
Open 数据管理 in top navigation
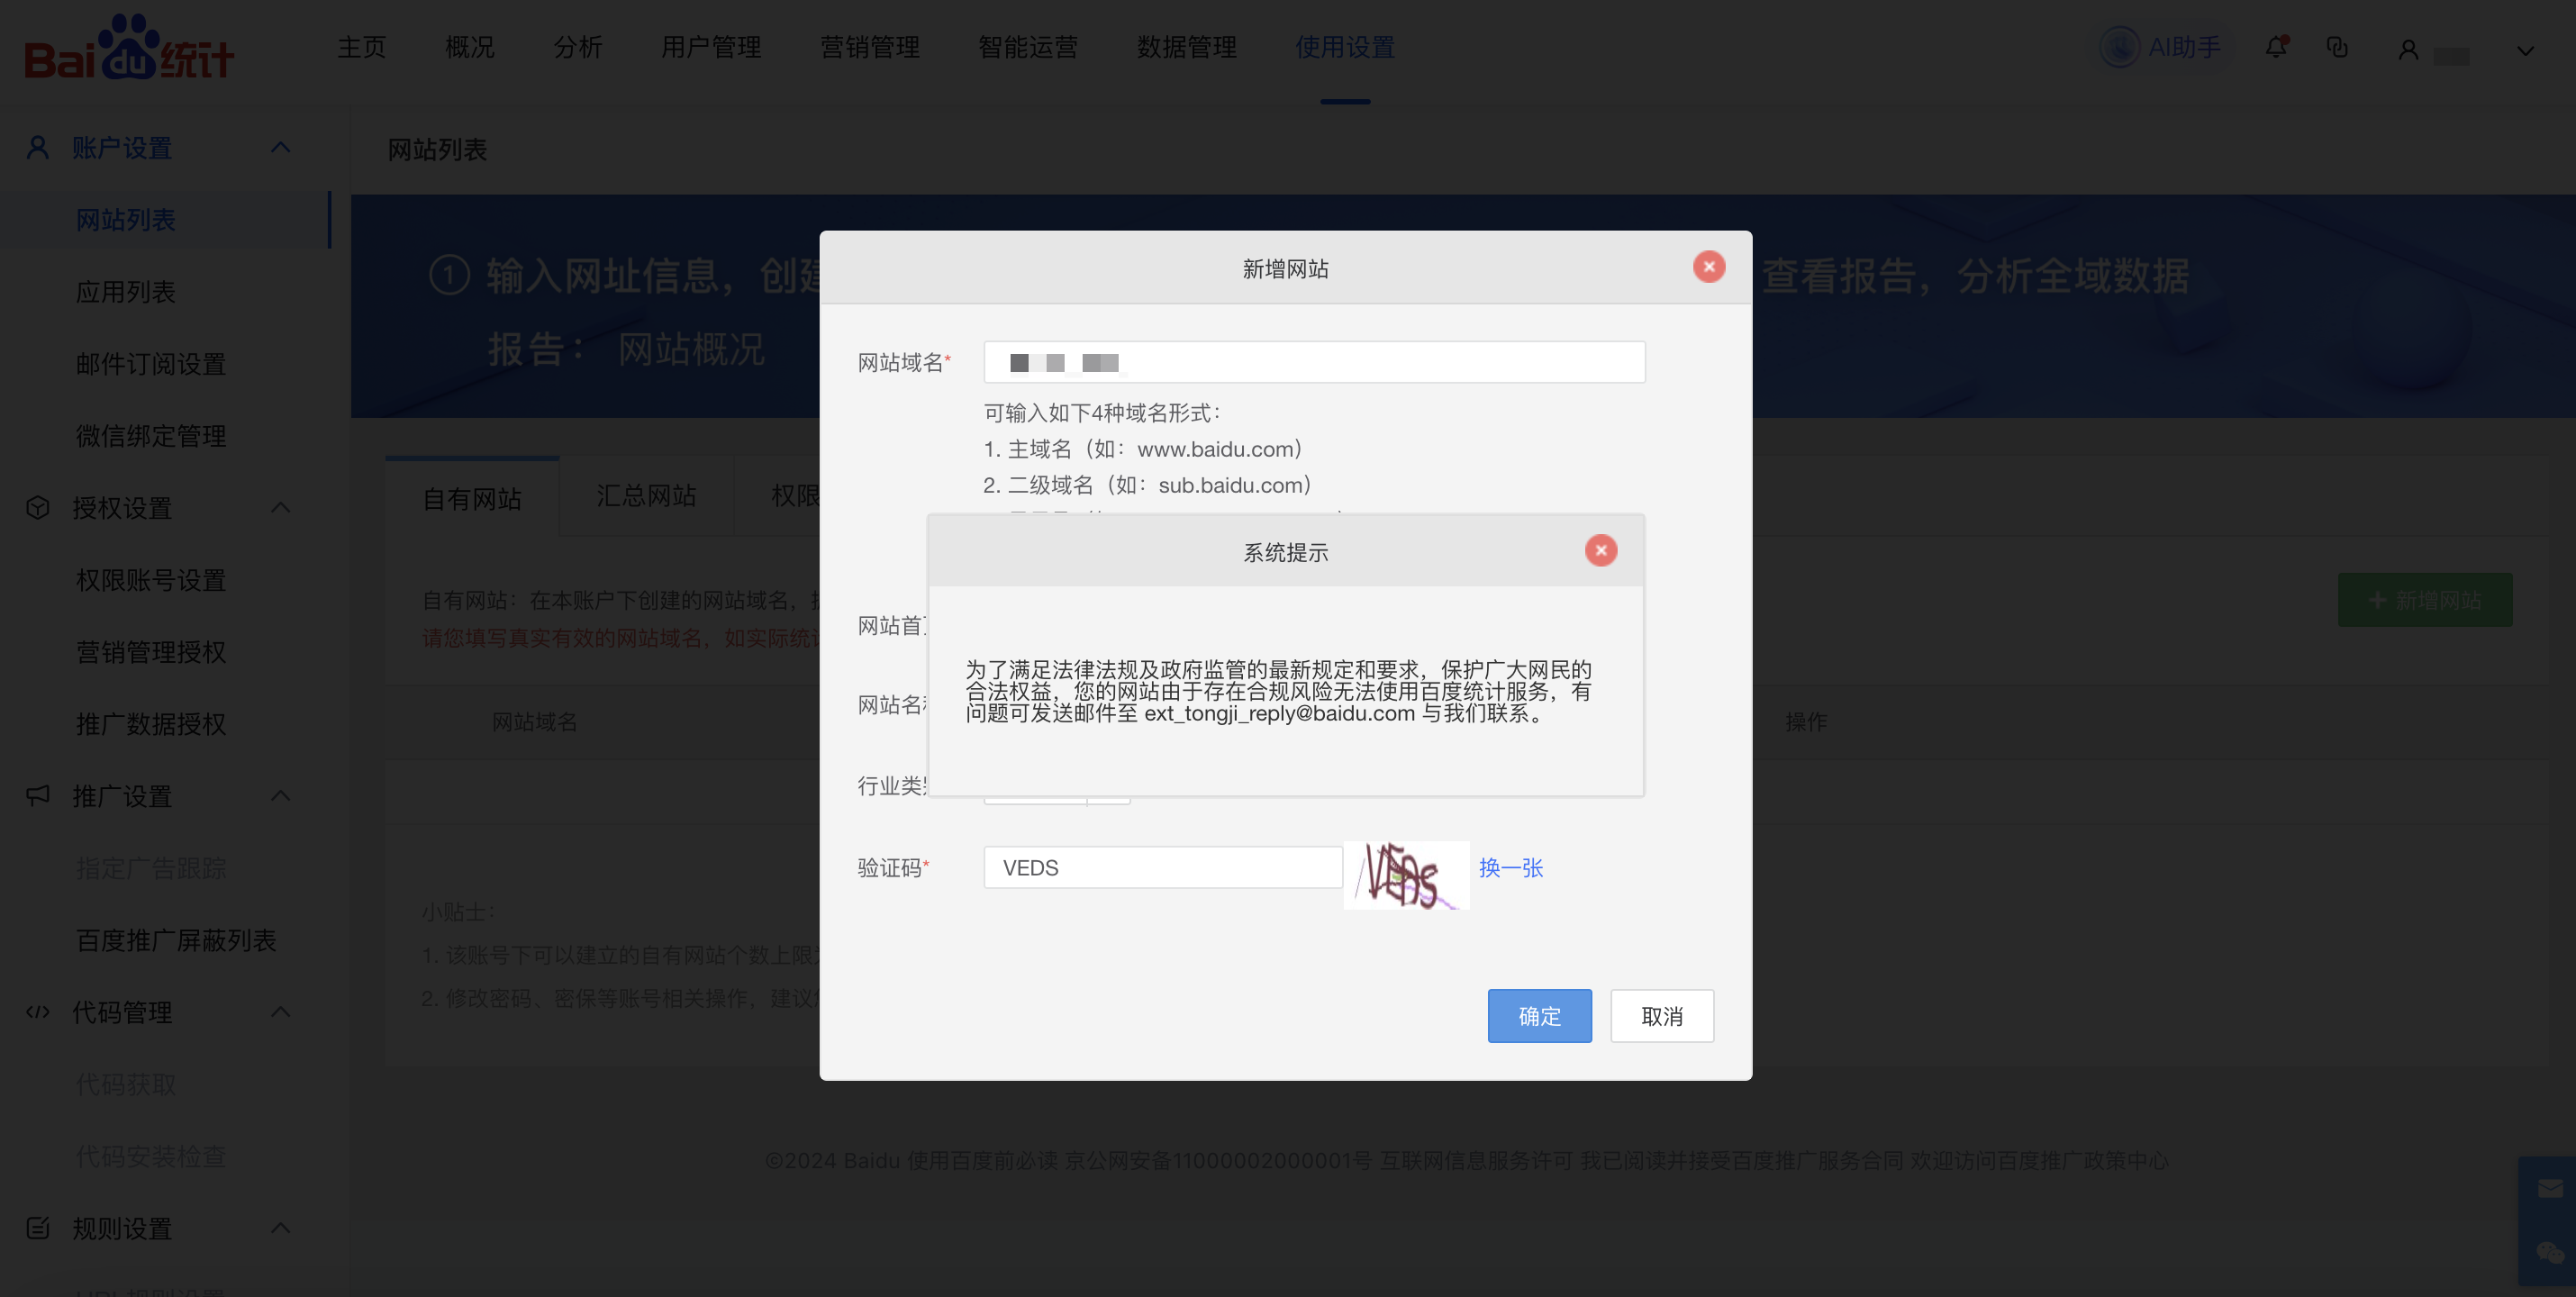(1187, 47)
